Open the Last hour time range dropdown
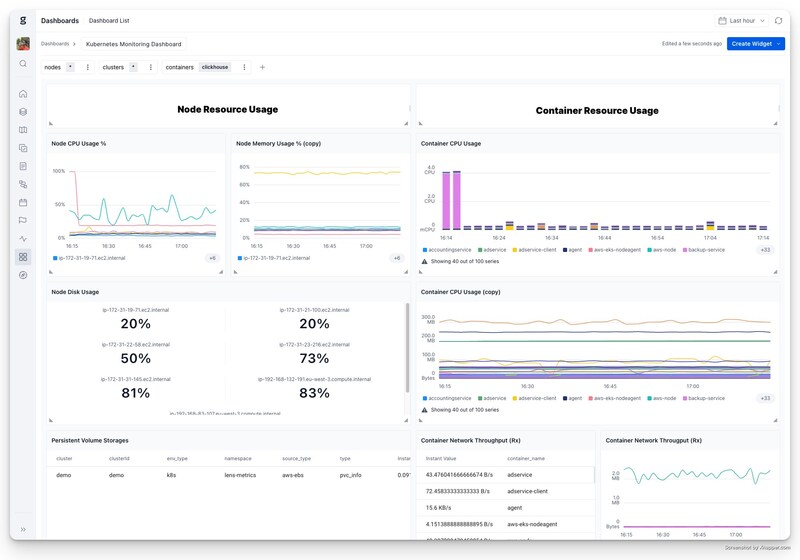Viewport: 800px width, 560px height. pos(743,20)
